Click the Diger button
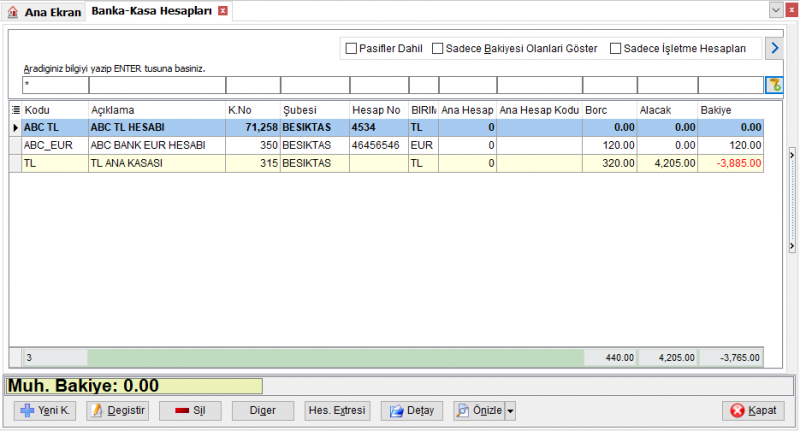The height and width of the screenshot is (431, 800). coord(263,410)
